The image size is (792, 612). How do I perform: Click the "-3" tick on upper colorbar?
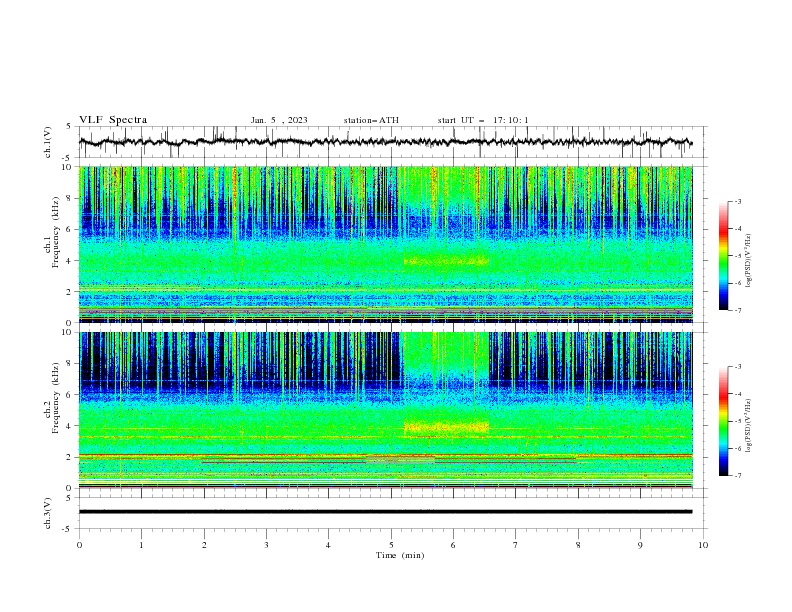737,201
